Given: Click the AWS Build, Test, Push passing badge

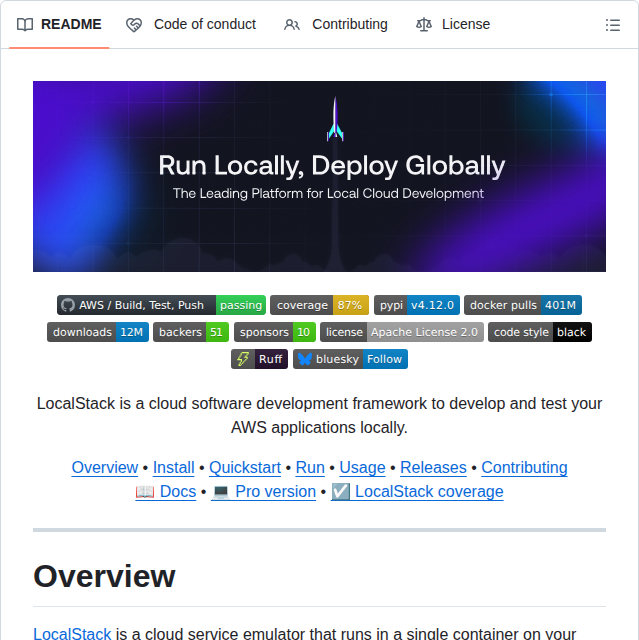Looking at the screenshot, I should tap(161, 305).
